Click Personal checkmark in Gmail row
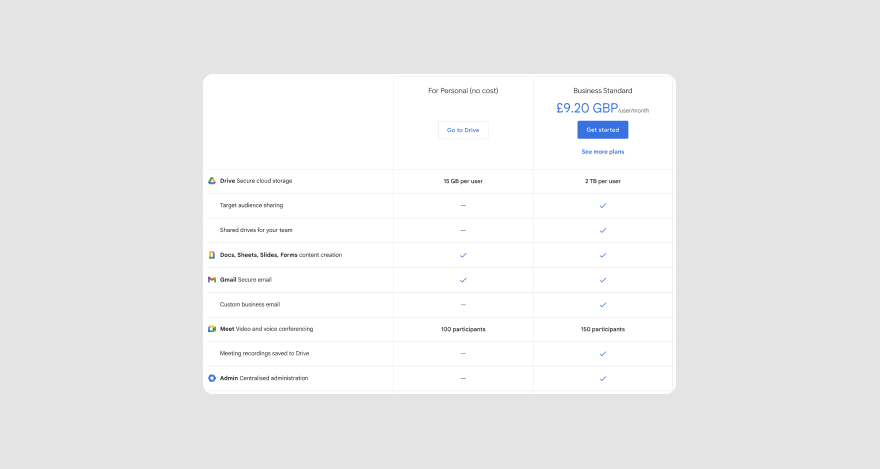 click(463, 279)
